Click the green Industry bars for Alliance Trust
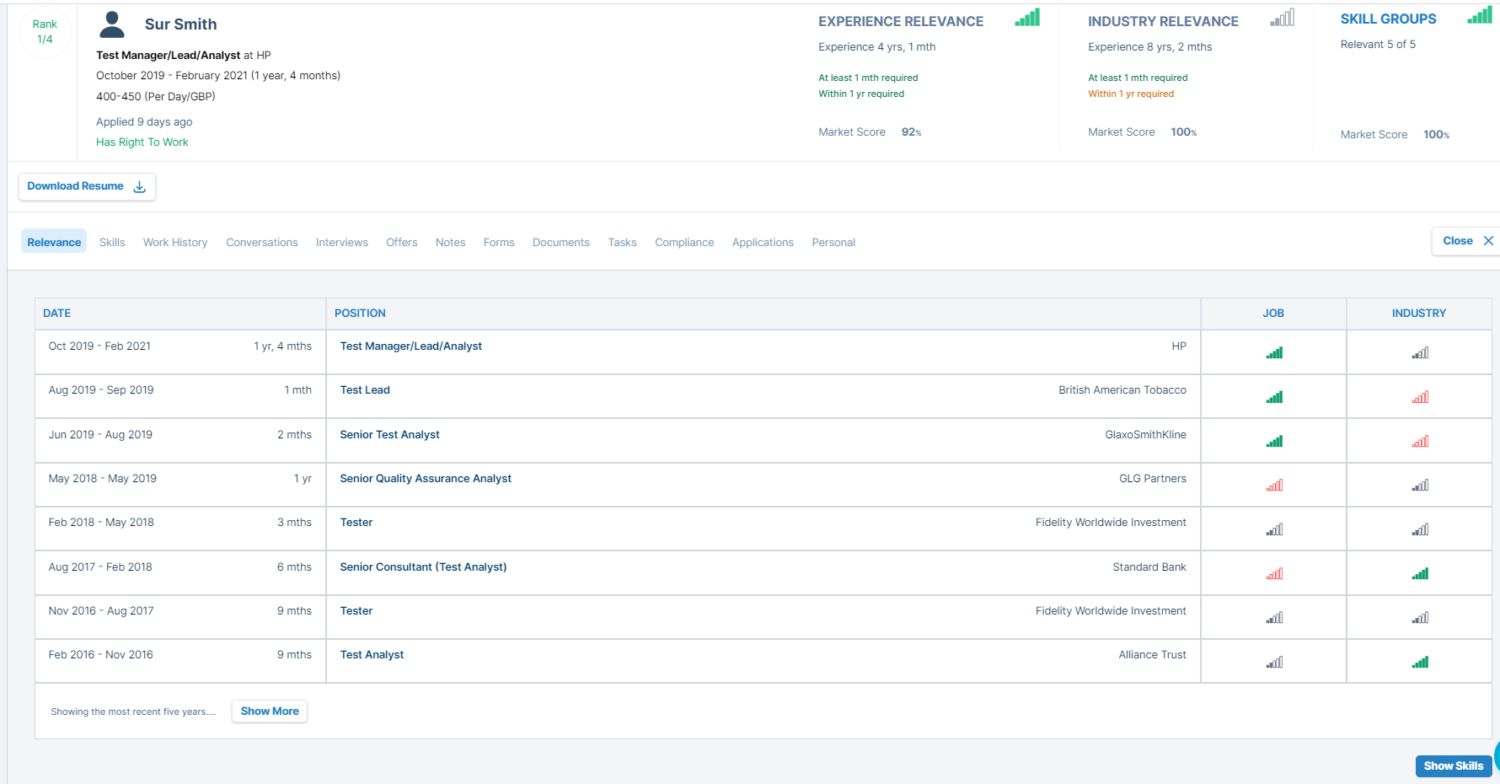 (x=1420, y=661)
